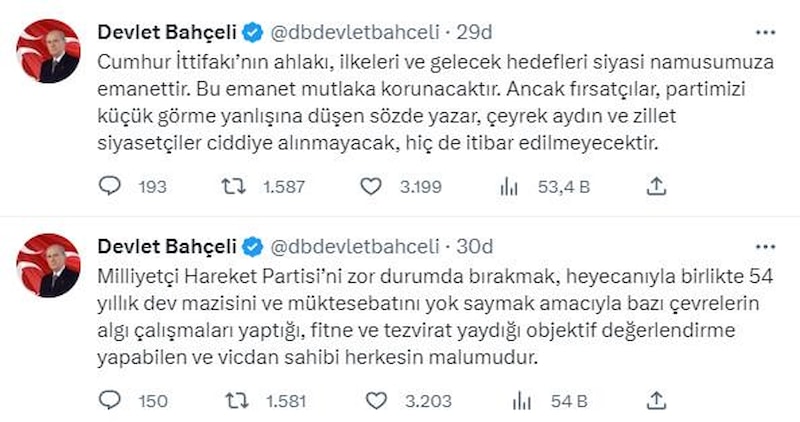The height and width of the screenshot is (422, 800).
Task: Share the first tweet about Cumhur İttifakı
Action: (657, 185)
